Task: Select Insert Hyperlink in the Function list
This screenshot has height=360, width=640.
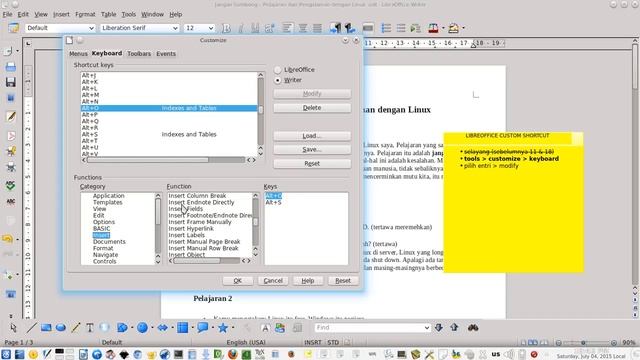Action: pos(191,229)
